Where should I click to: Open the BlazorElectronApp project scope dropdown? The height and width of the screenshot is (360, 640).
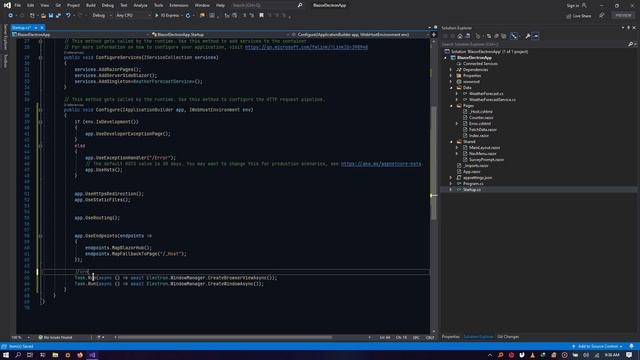80,35
